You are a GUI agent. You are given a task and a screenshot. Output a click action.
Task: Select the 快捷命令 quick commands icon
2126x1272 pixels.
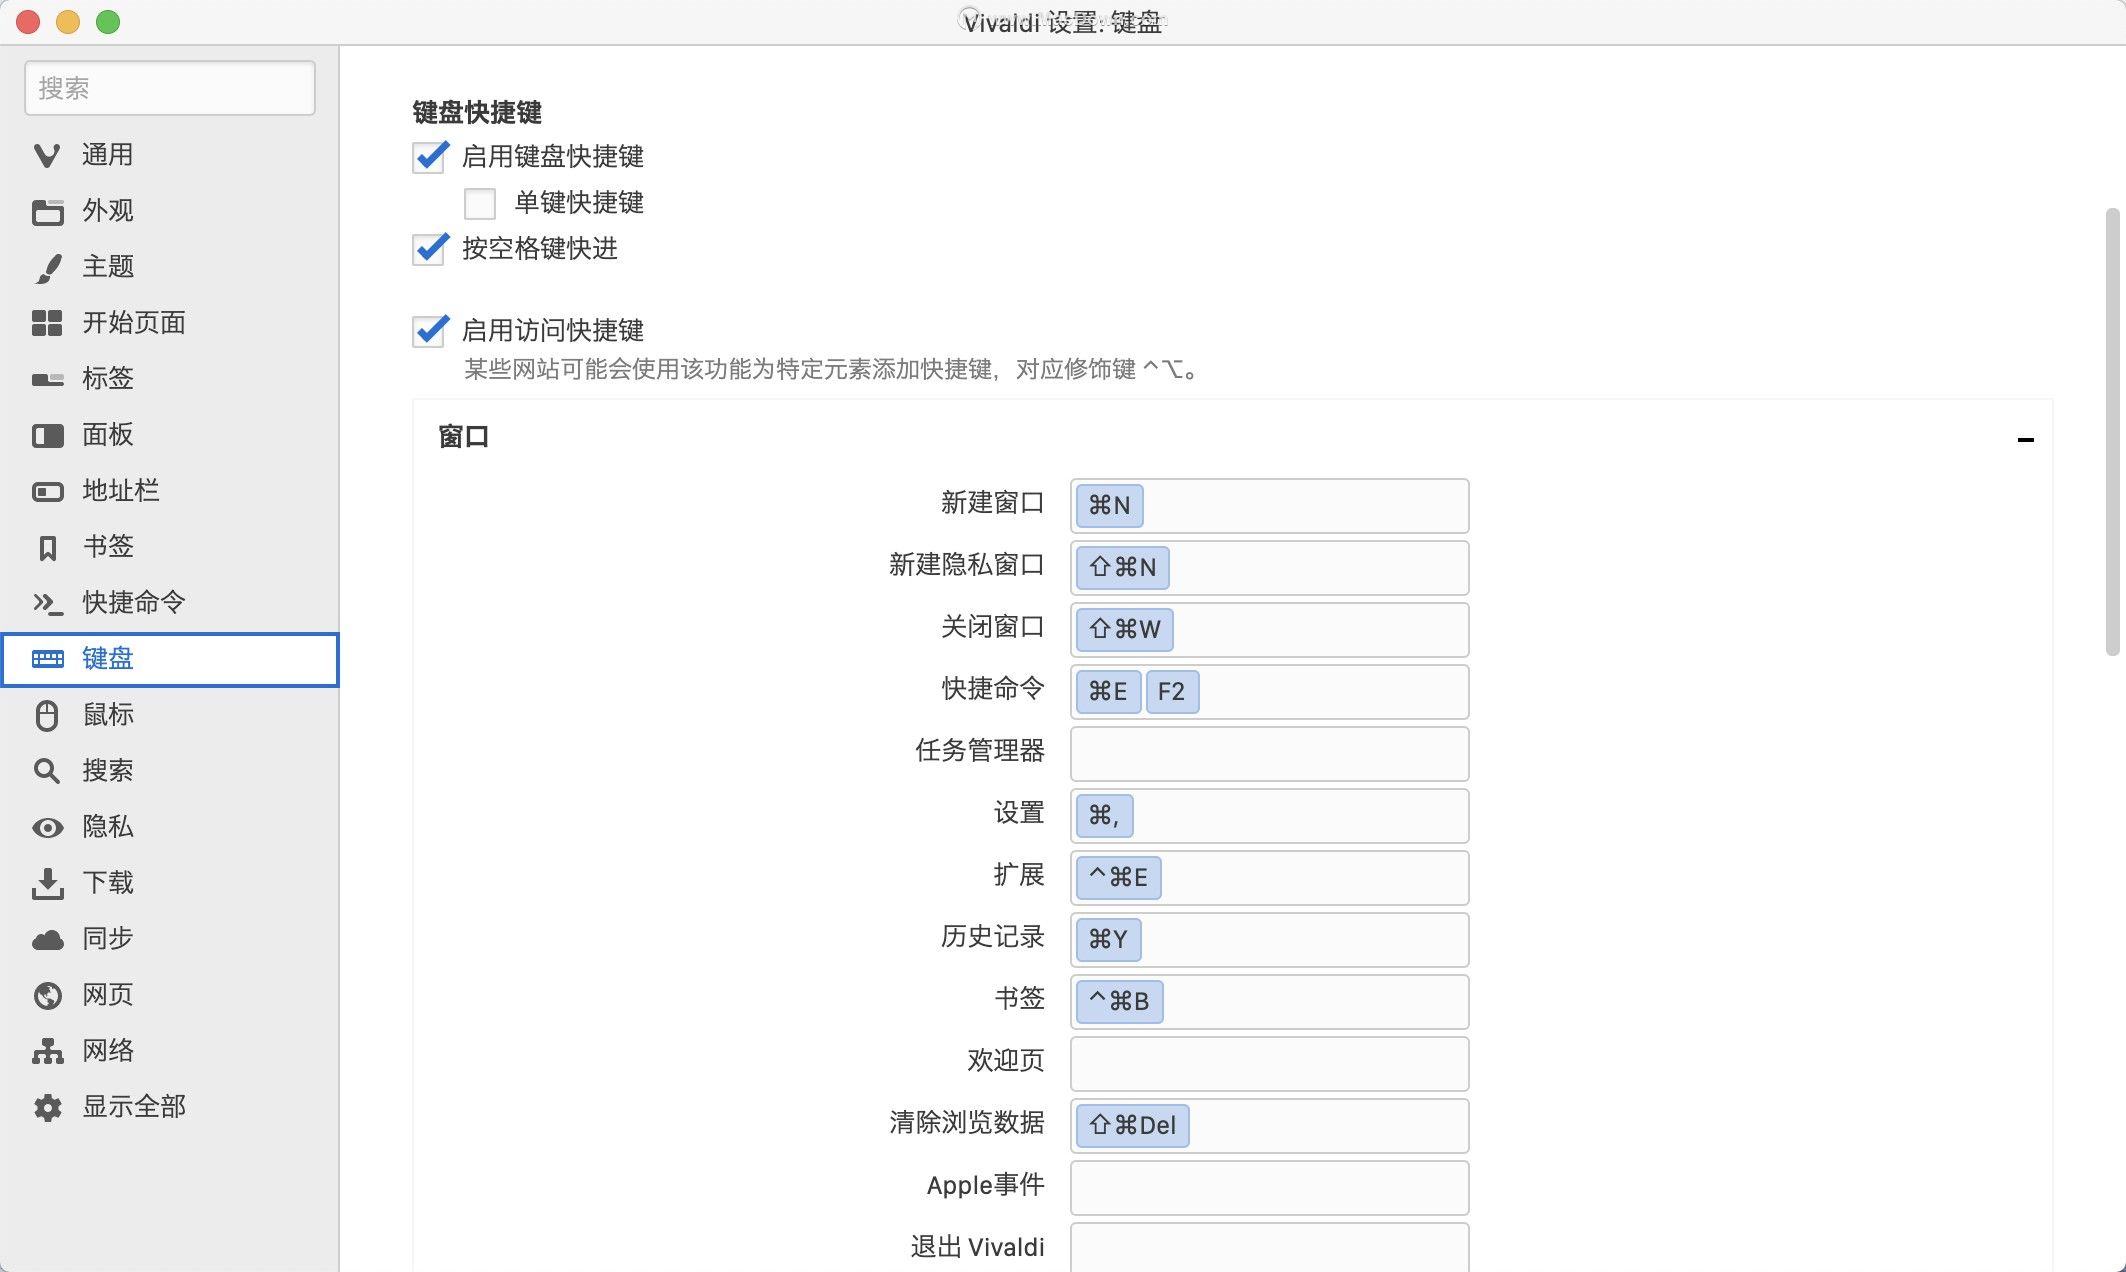tap(47, 603)
